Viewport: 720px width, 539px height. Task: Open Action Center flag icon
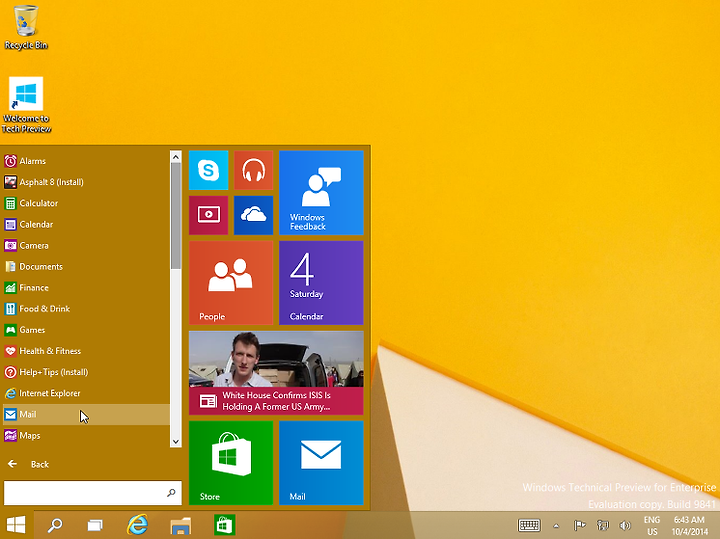tap(579, 525)
